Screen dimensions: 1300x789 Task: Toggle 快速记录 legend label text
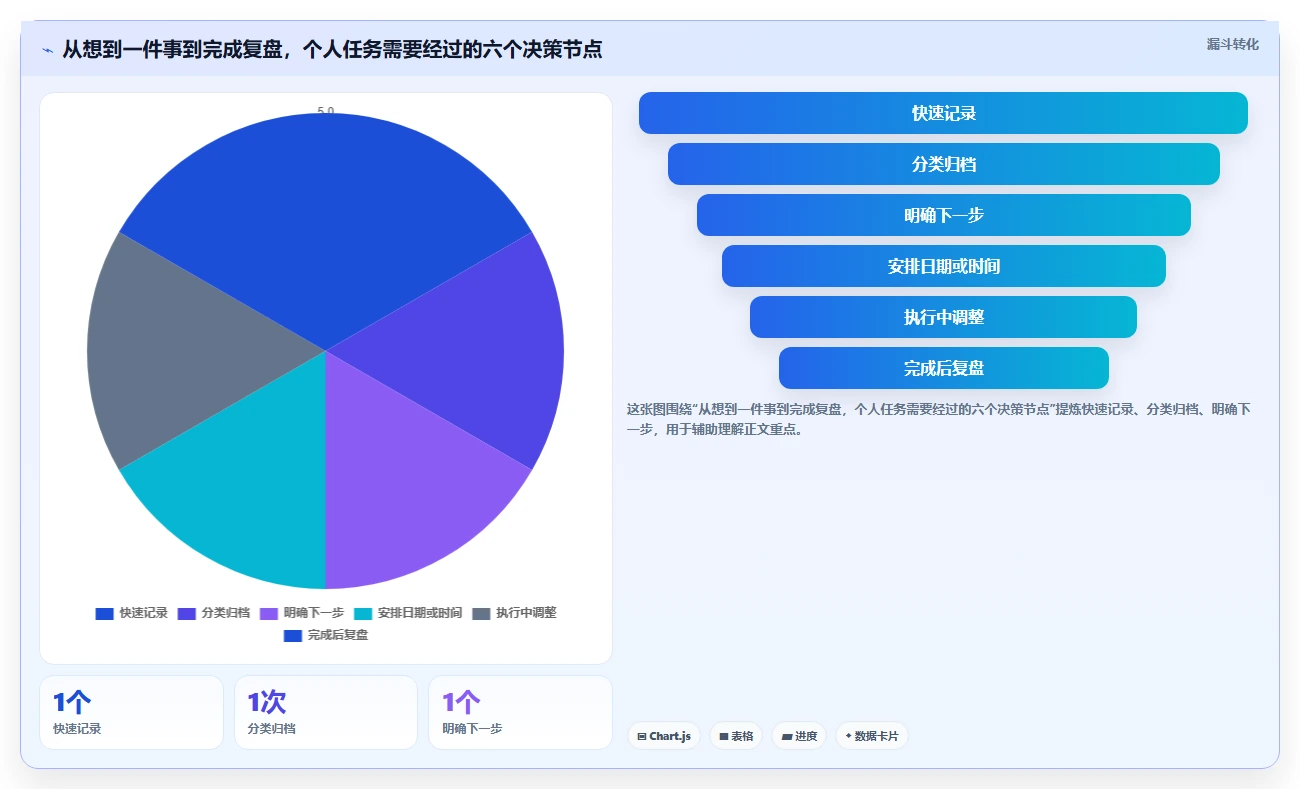click(144, 613)
